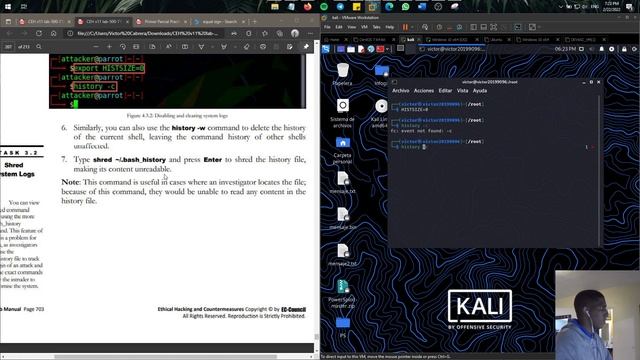
Task: Select the PDF Highlight tool
Action: (x=224, y=47)
